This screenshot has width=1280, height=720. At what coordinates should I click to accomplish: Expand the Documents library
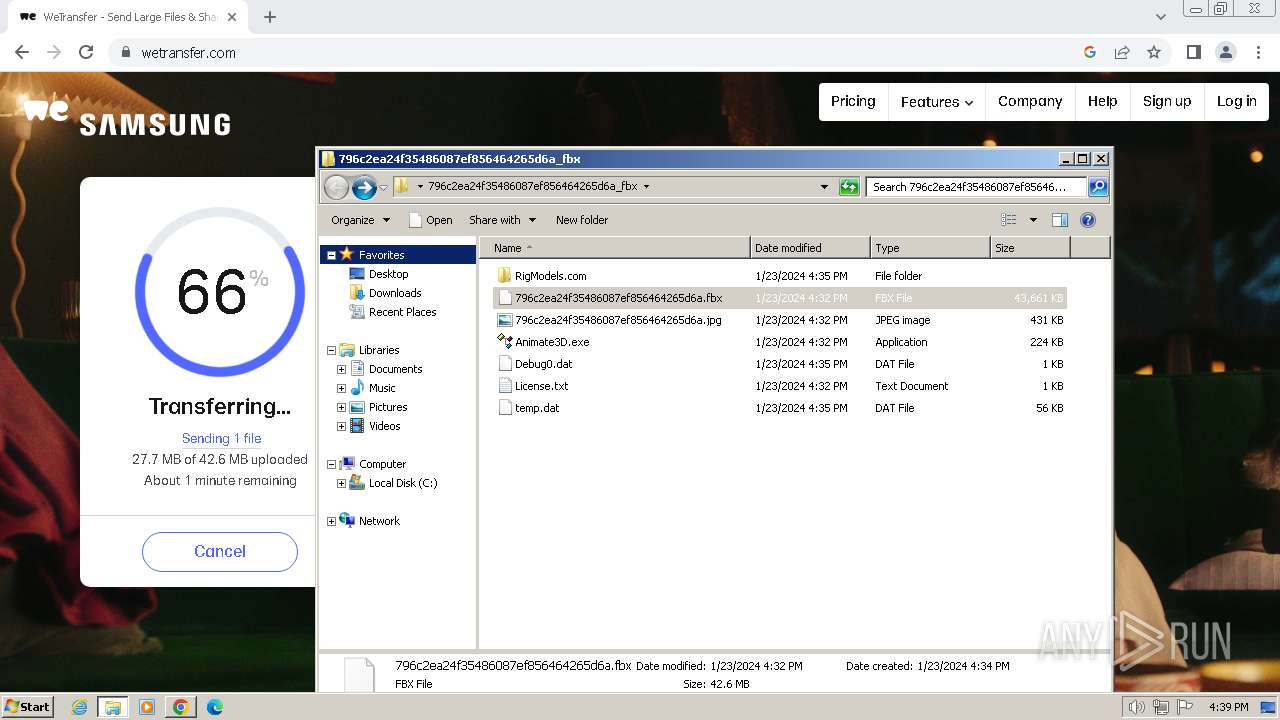pyautogui.click(x=341, y=369)
